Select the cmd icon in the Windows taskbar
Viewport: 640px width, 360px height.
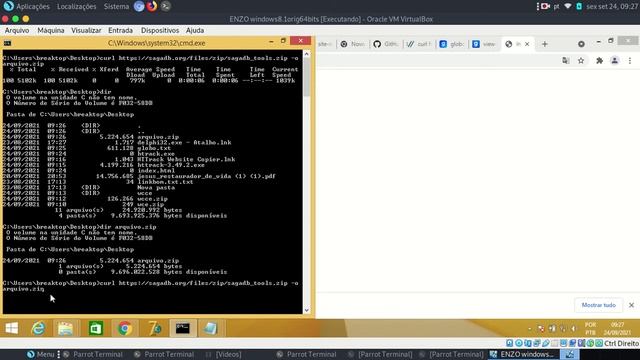[x=182, y=328]
